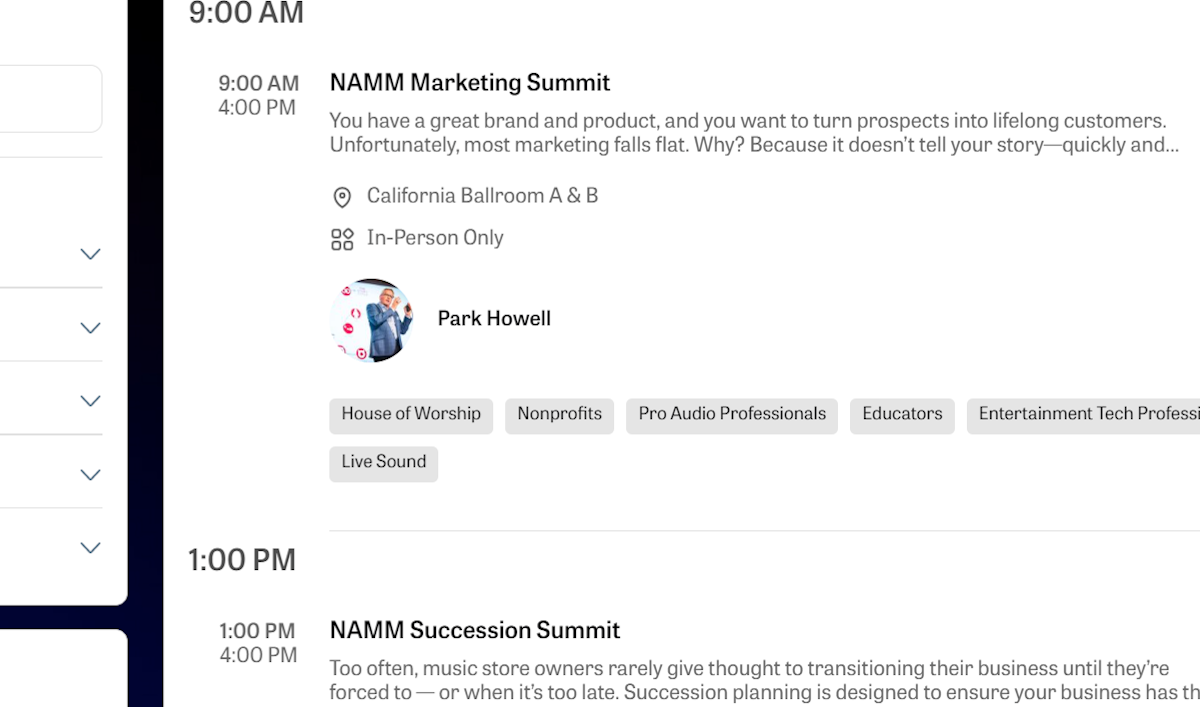Viewport: 1200px width, 707px height.
Task: Expand the fourth sidebar filter chevron
Action: pos(91,475)
